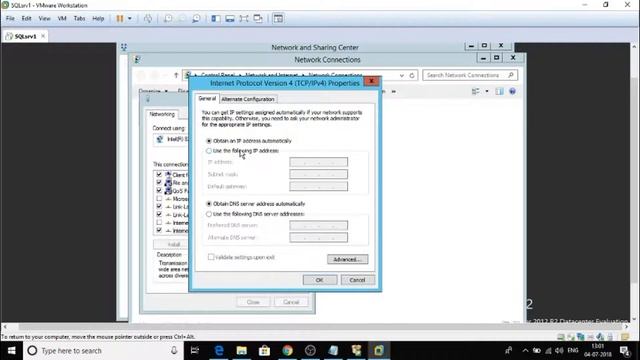This screenshot has width=640, height=360.
Task: Open the Edit menu
Action: click(27, 18)
